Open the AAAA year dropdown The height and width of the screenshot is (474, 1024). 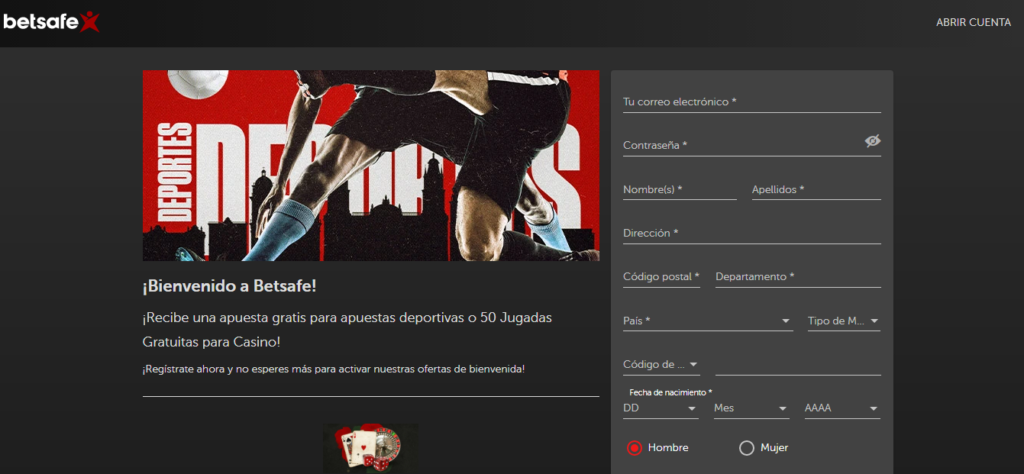point(842,408)
